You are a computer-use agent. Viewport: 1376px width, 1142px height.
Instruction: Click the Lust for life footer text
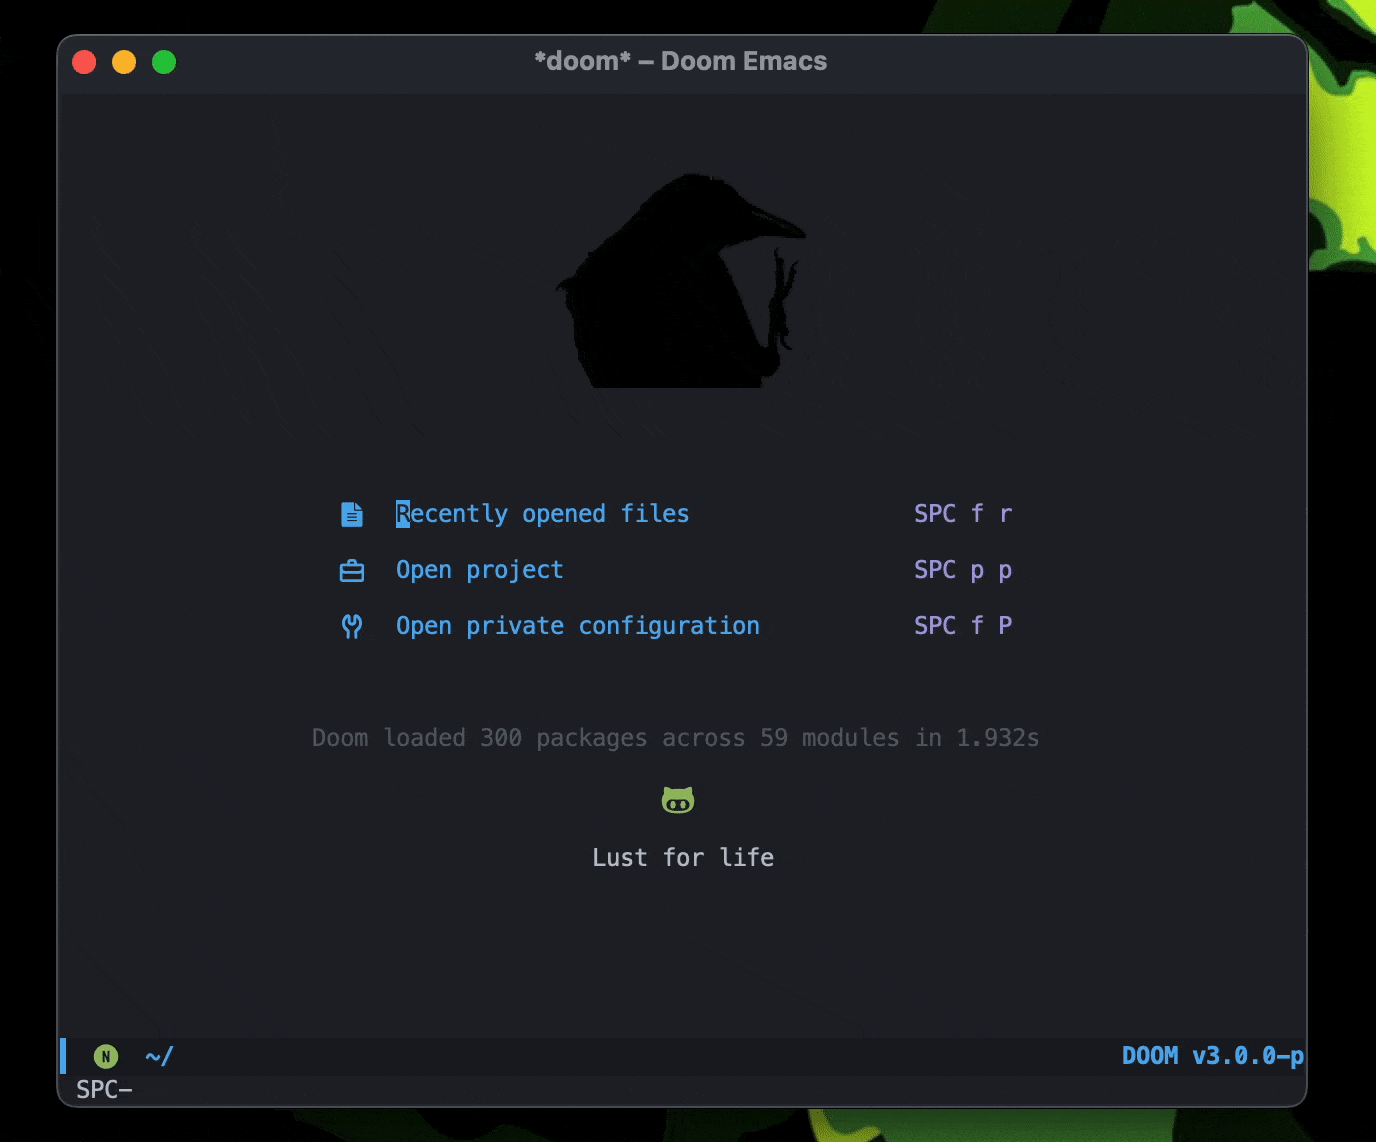tap(683, 858)
